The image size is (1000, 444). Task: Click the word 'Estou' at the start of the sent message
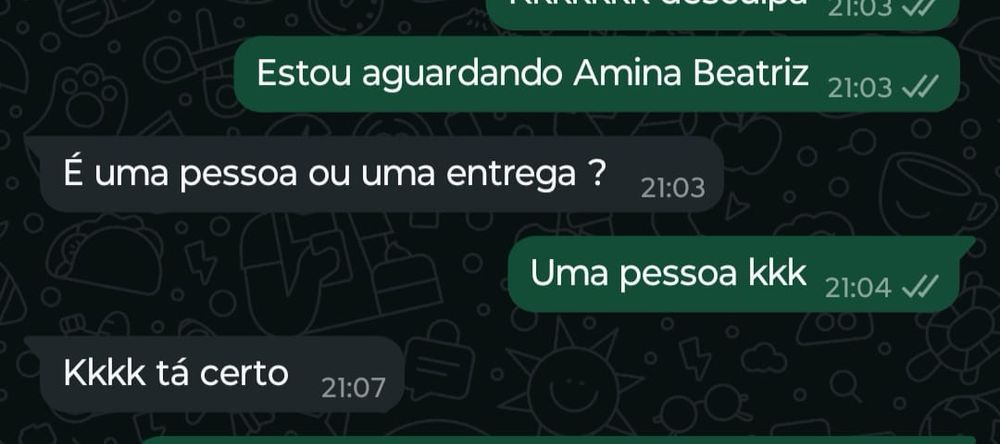click(x=304, y=74)
